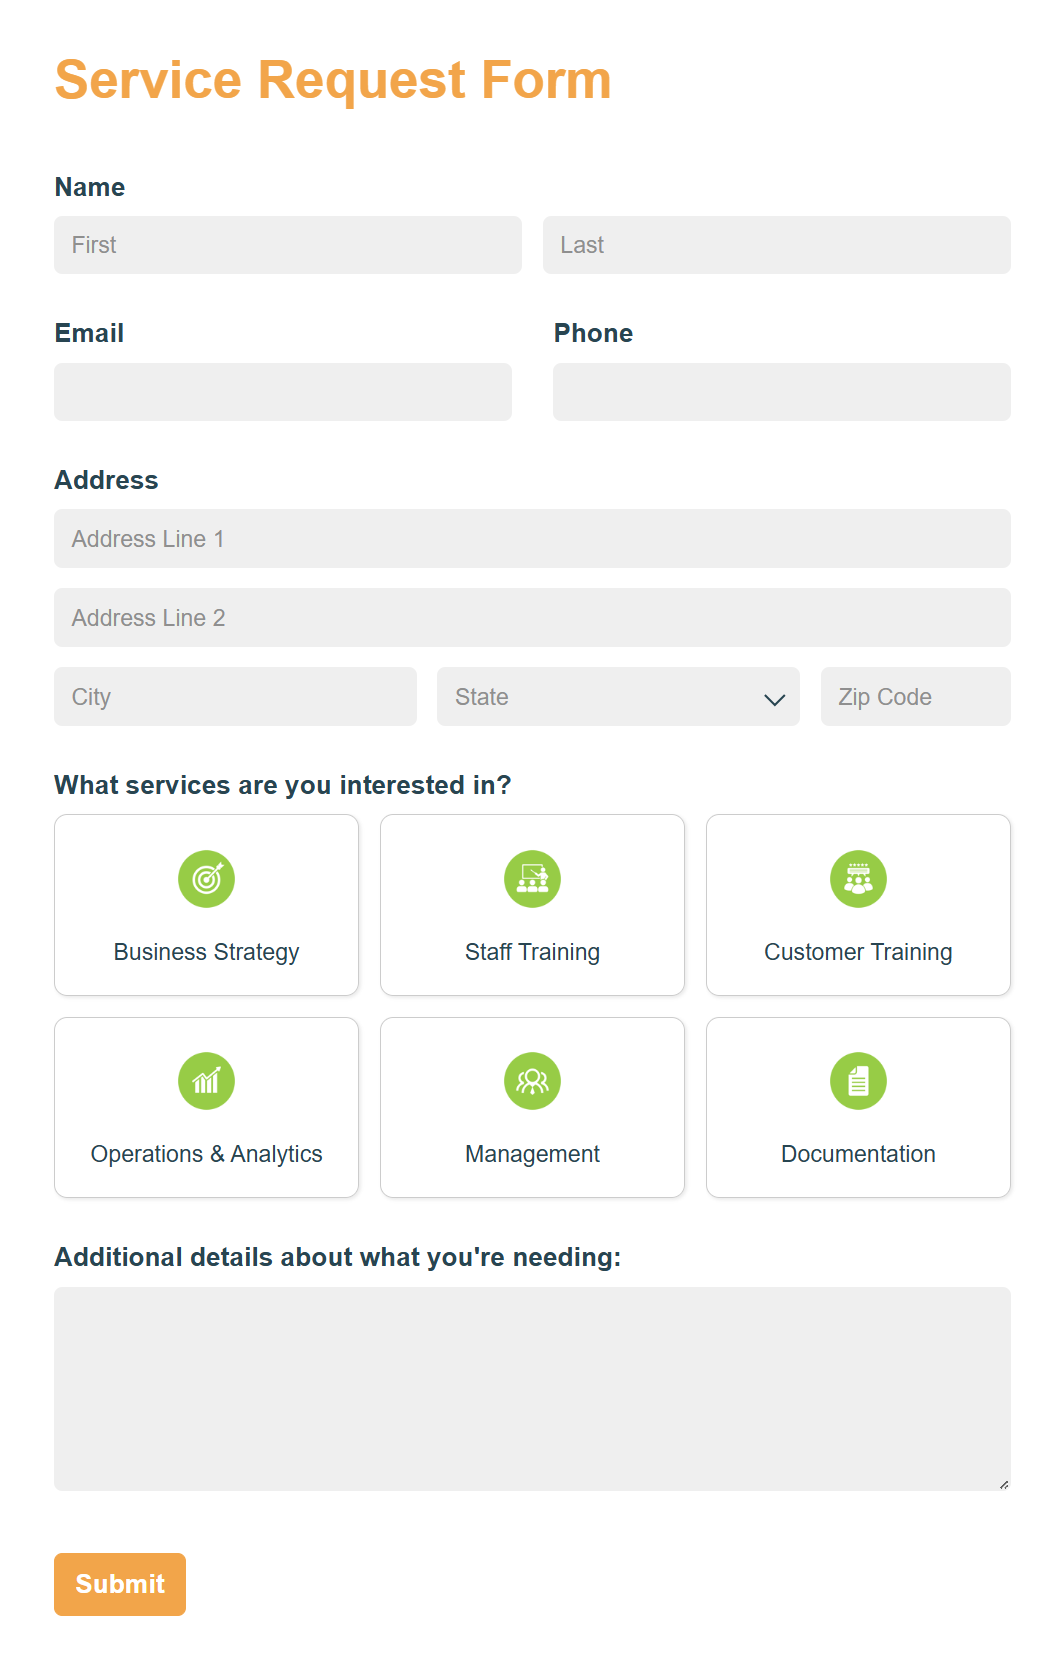Image resolution: width=1064 pixels, height=1667 pixels.
Task: Click the Address Line 1 field
Action: (532, 538)
